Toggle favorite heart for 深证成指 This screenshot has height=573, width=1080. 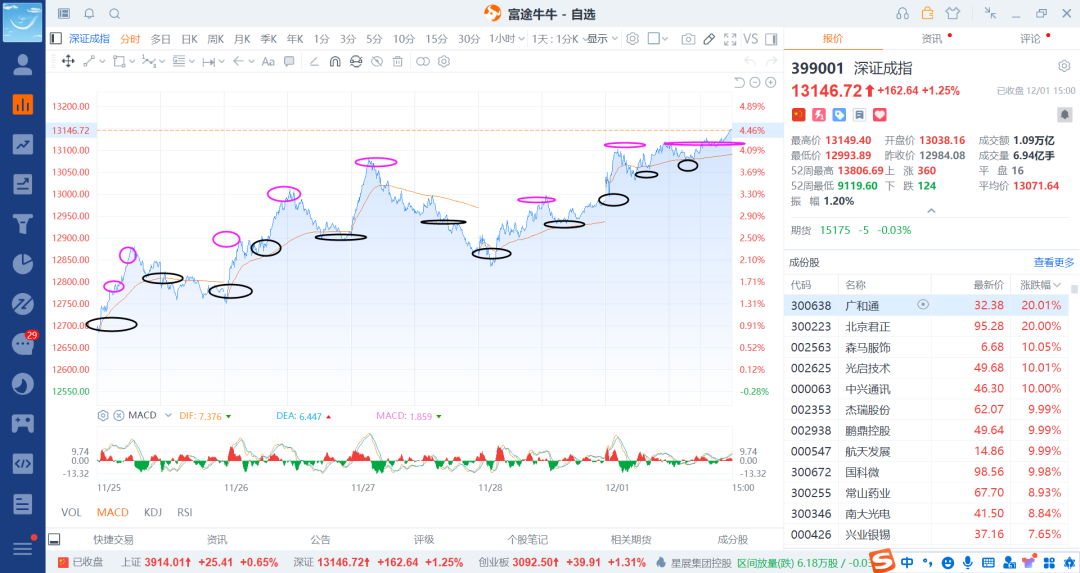click(x=880, y=114)
